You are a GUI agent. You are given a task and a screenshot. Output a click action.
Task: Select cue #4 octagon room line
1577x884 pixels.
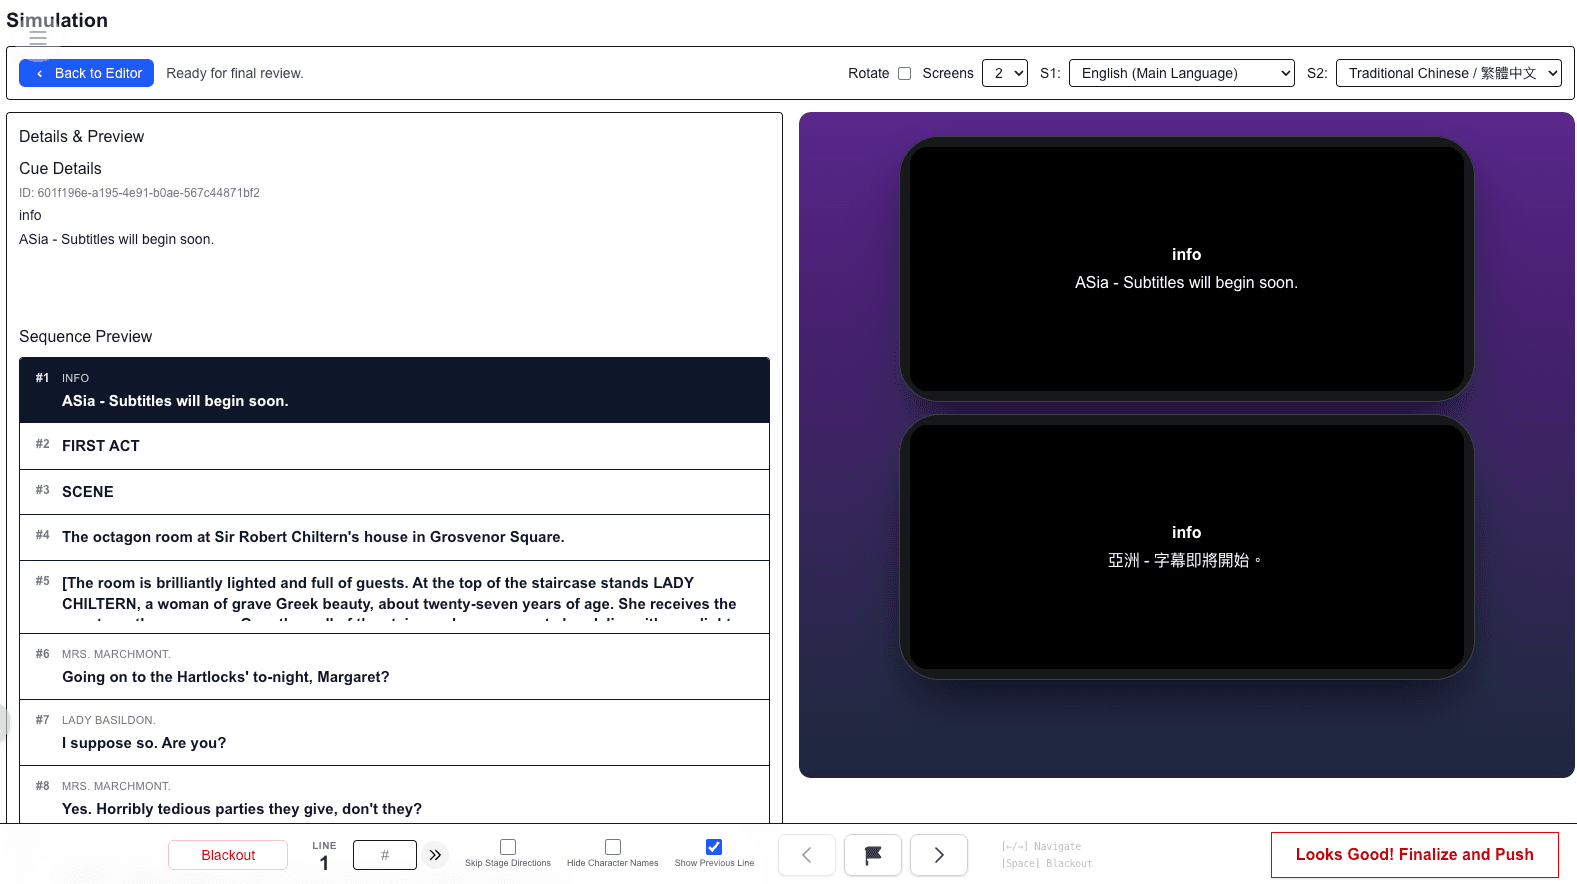click(394, 538)
